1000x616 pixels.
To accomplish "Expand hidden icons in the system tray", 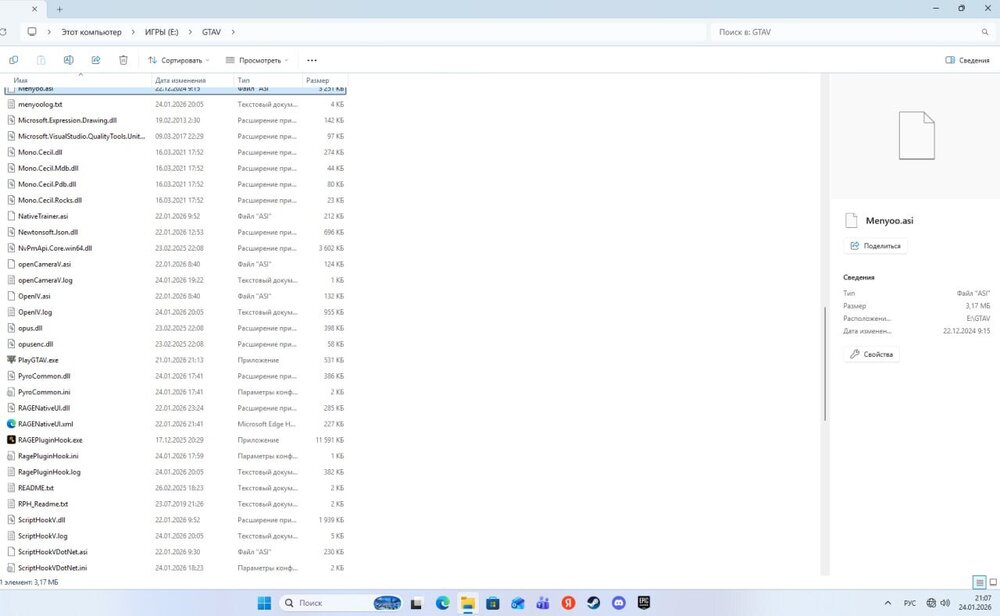I will (888, 603).
